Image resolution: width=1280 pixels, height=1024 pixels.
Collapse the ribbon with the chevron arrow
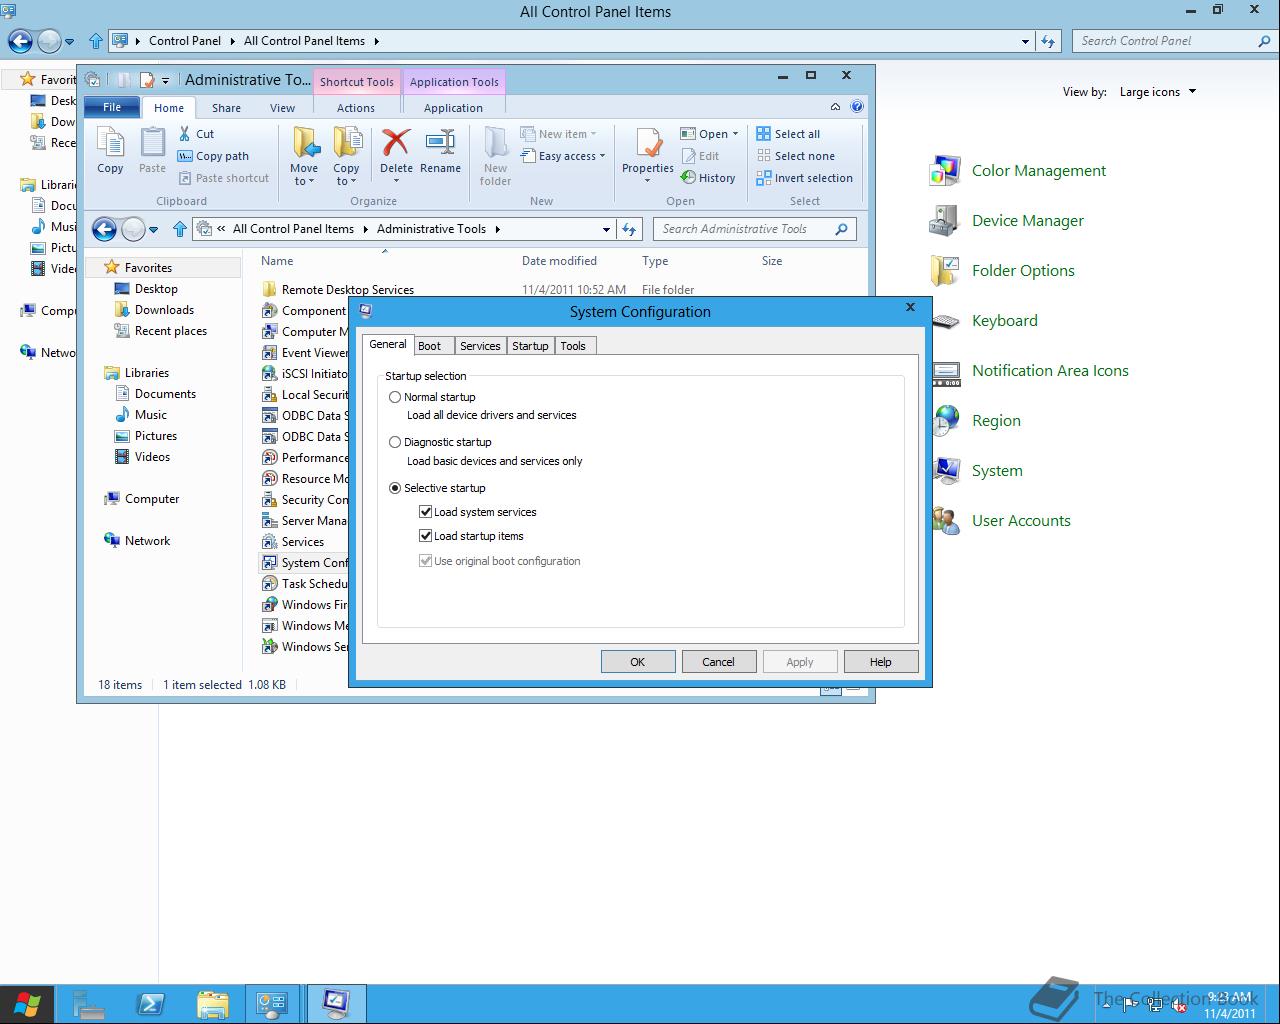(835, 106)
